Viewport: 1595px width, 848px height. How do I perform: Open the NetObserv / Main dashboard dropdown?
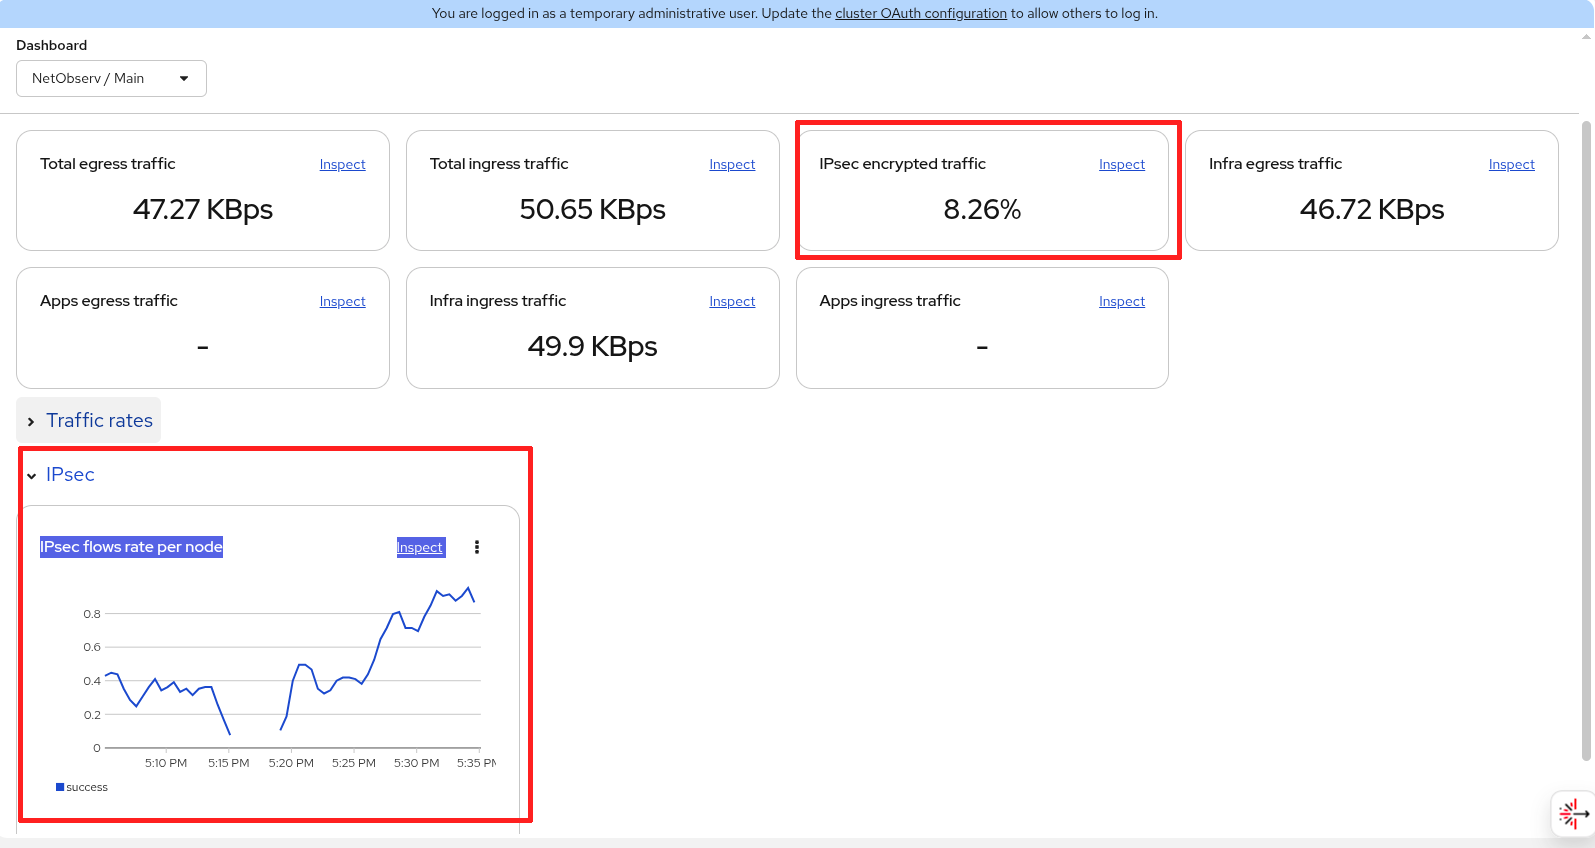pos(111,79)
